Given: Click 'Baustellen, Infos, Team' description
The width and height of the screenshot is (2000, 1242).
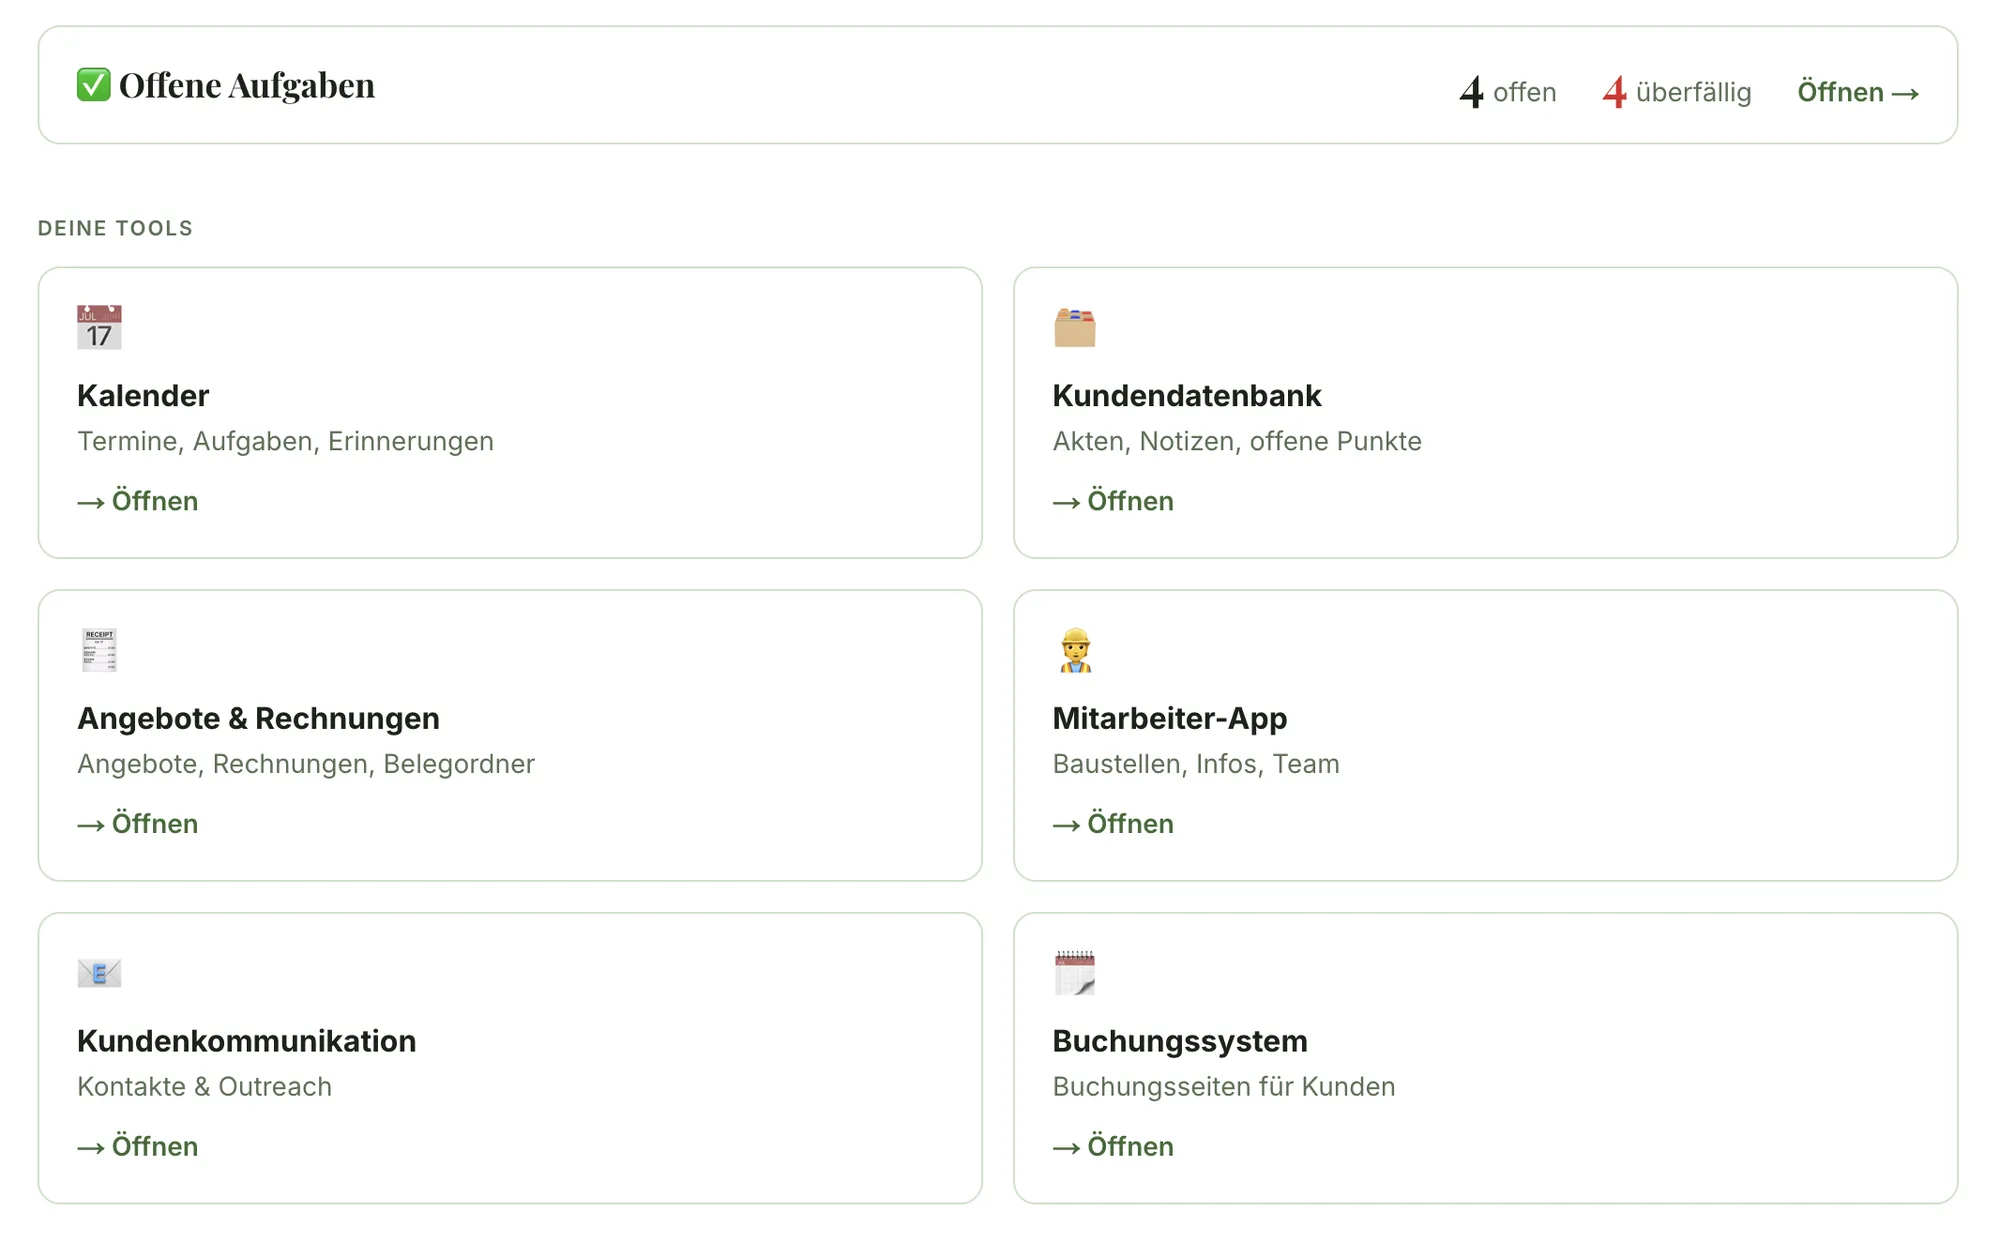Looking at the screenshot, I should tap(1196, 765).
